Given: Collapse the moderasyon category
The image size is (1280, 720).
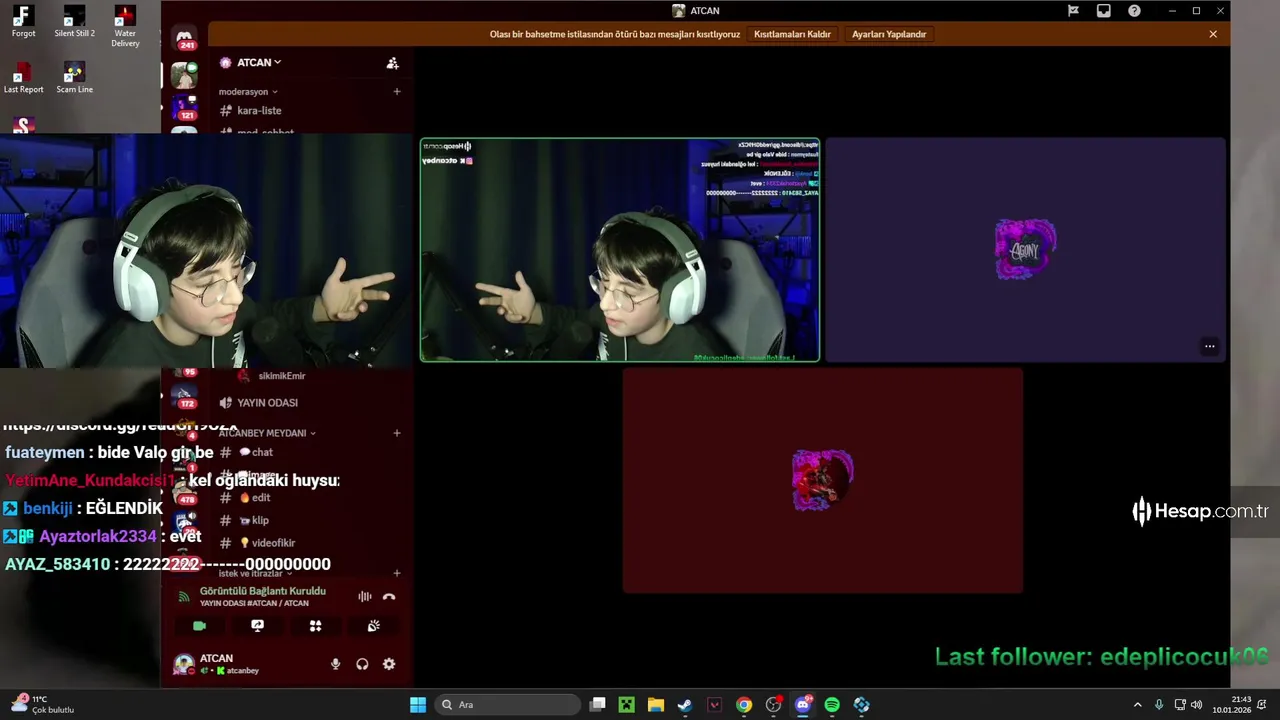Looking at the screenshot, I should click(248, 92).
